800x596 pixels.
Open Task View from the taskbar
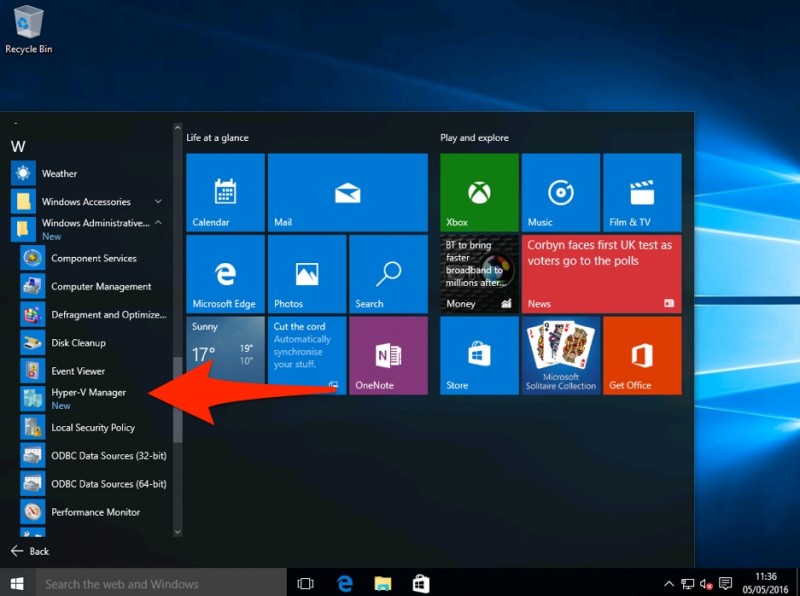305,583
